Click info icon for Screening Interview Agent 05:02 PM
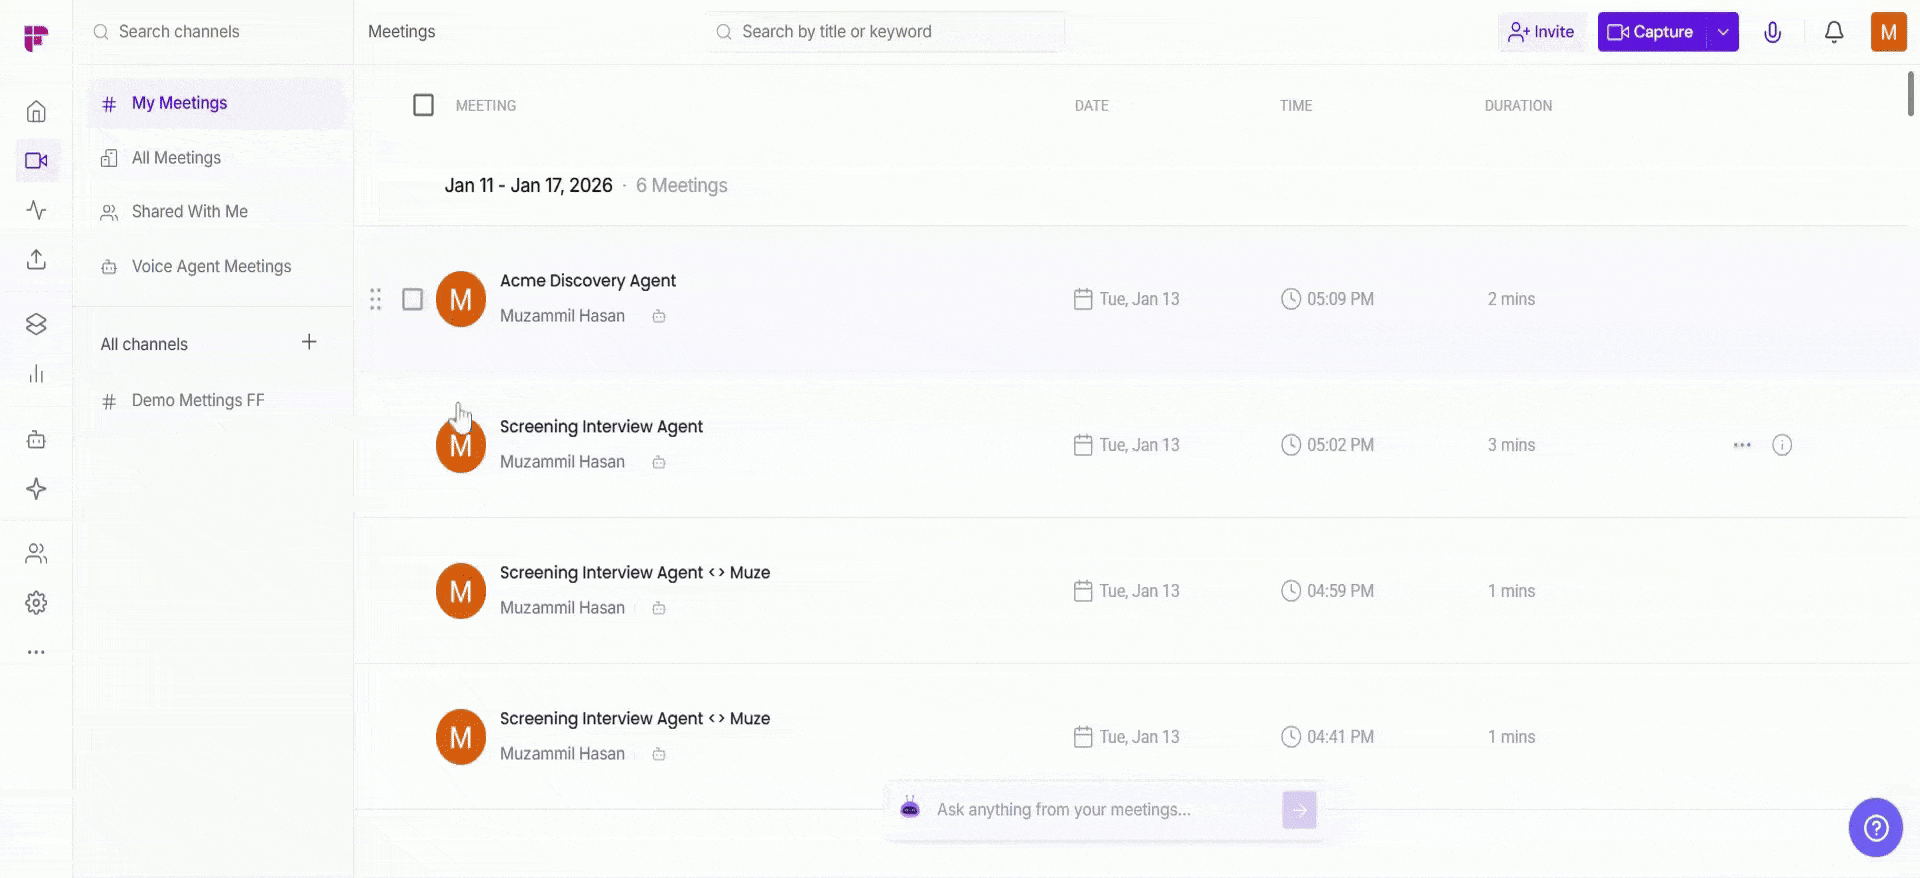This screenshot has width=1920, height=878. point(1782,445)
